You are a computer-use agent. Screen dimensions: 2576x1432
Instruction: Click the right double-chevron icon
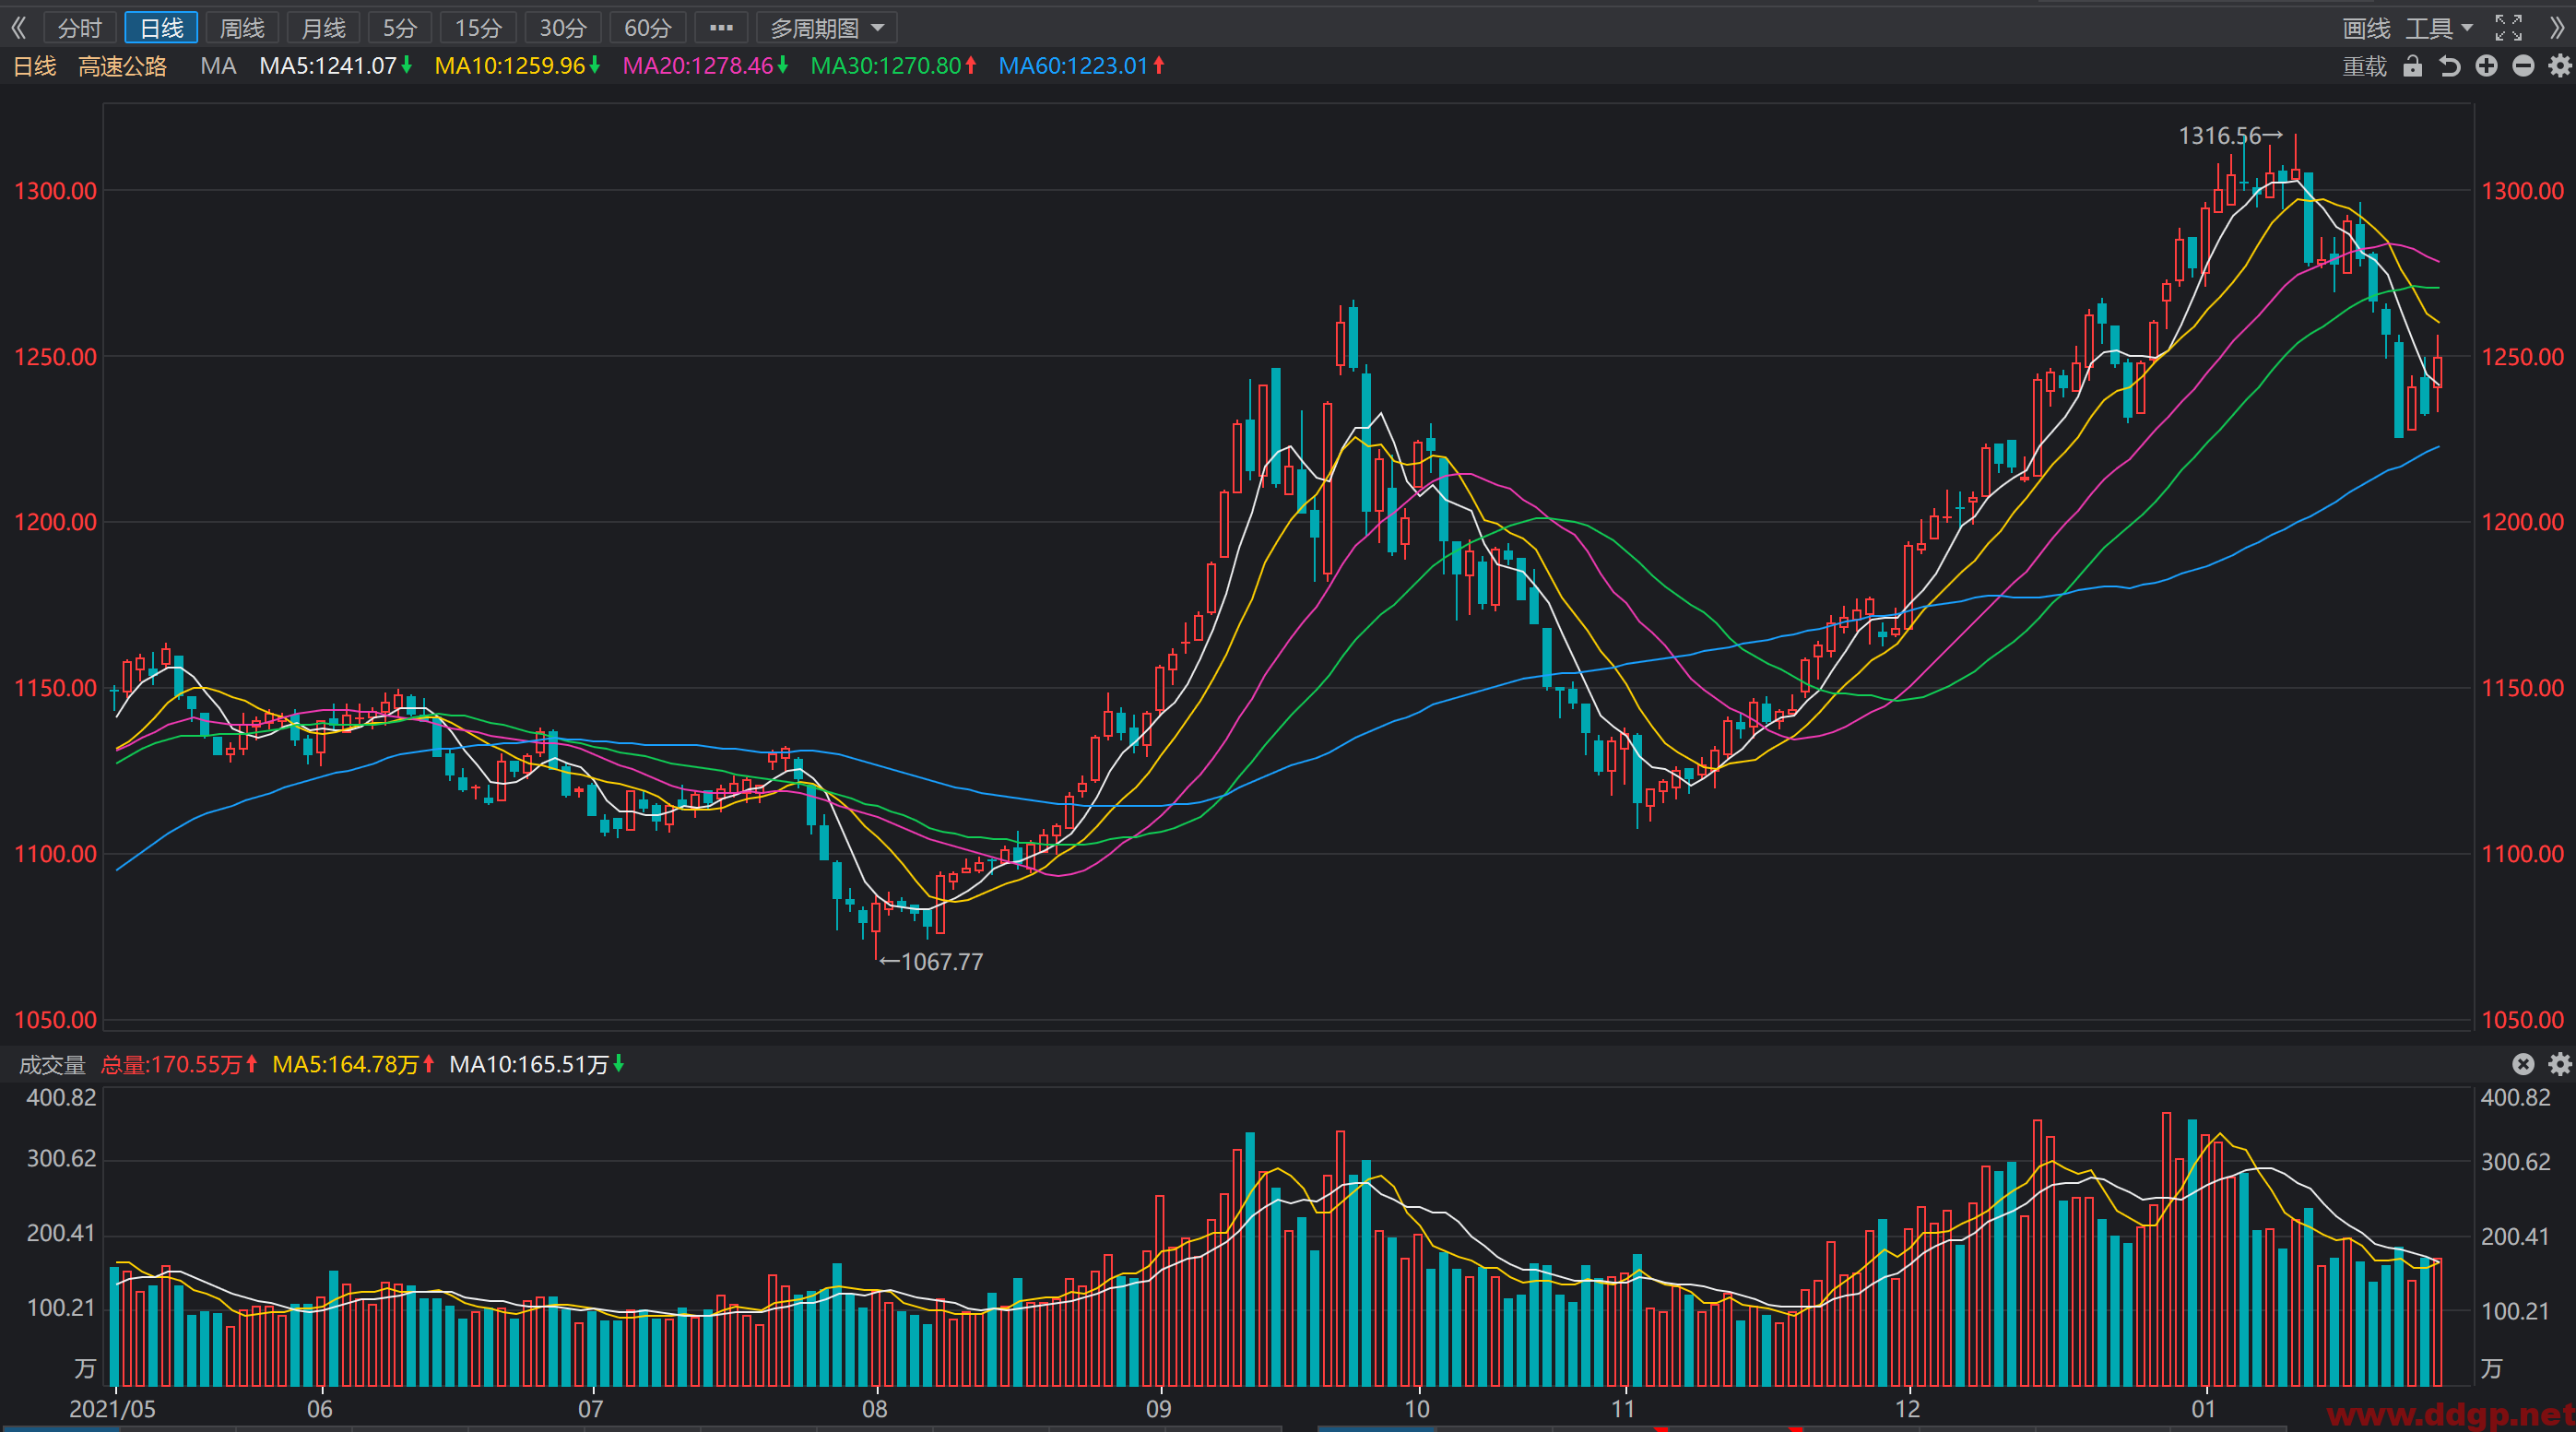point(2557,28)
